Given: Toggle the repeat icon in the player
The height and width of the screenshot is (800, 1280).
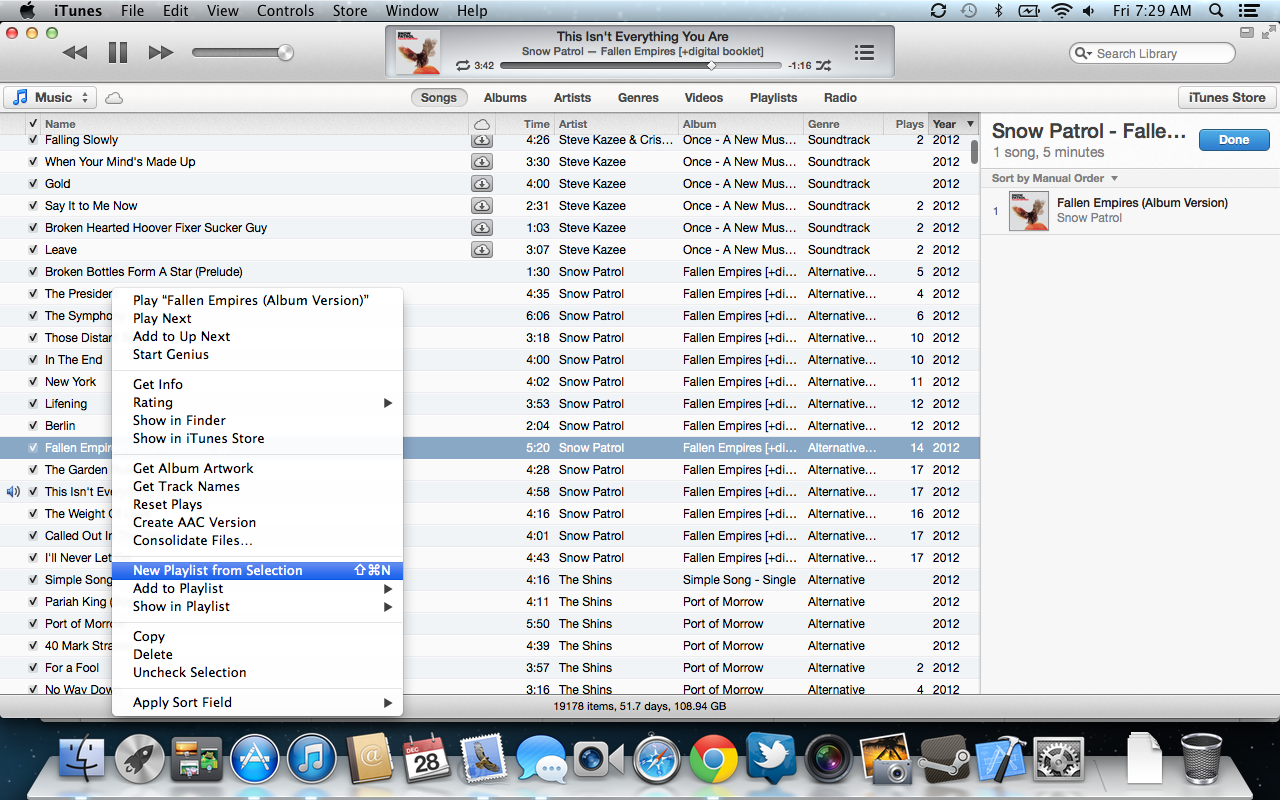Looking at the screenshot, I should [463, 66].
